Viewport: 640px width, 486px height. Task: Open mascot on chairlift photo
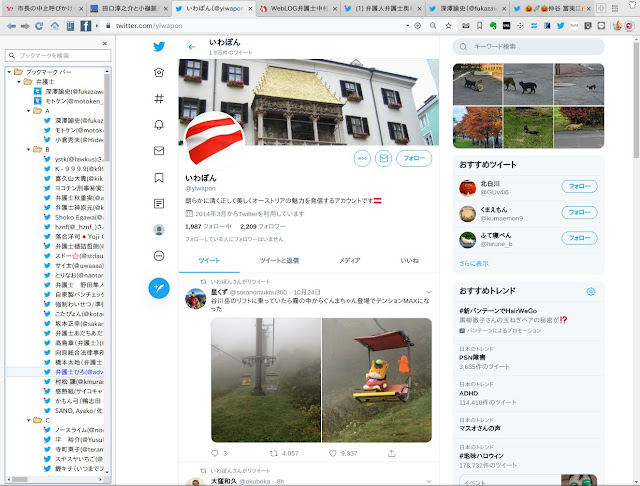point(377,380)
